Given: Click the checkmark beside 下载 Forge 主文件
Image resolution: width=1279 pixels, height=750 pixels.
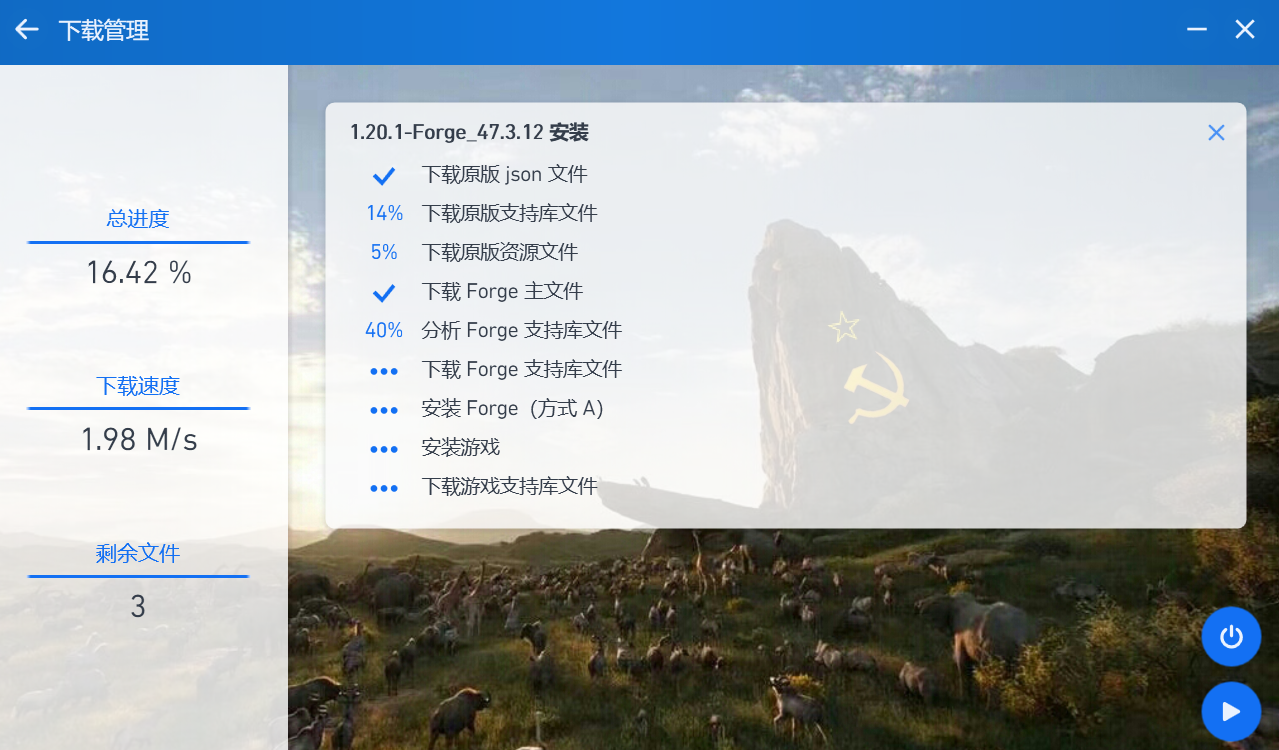Looking at the screenshot, I should point(384,293).
